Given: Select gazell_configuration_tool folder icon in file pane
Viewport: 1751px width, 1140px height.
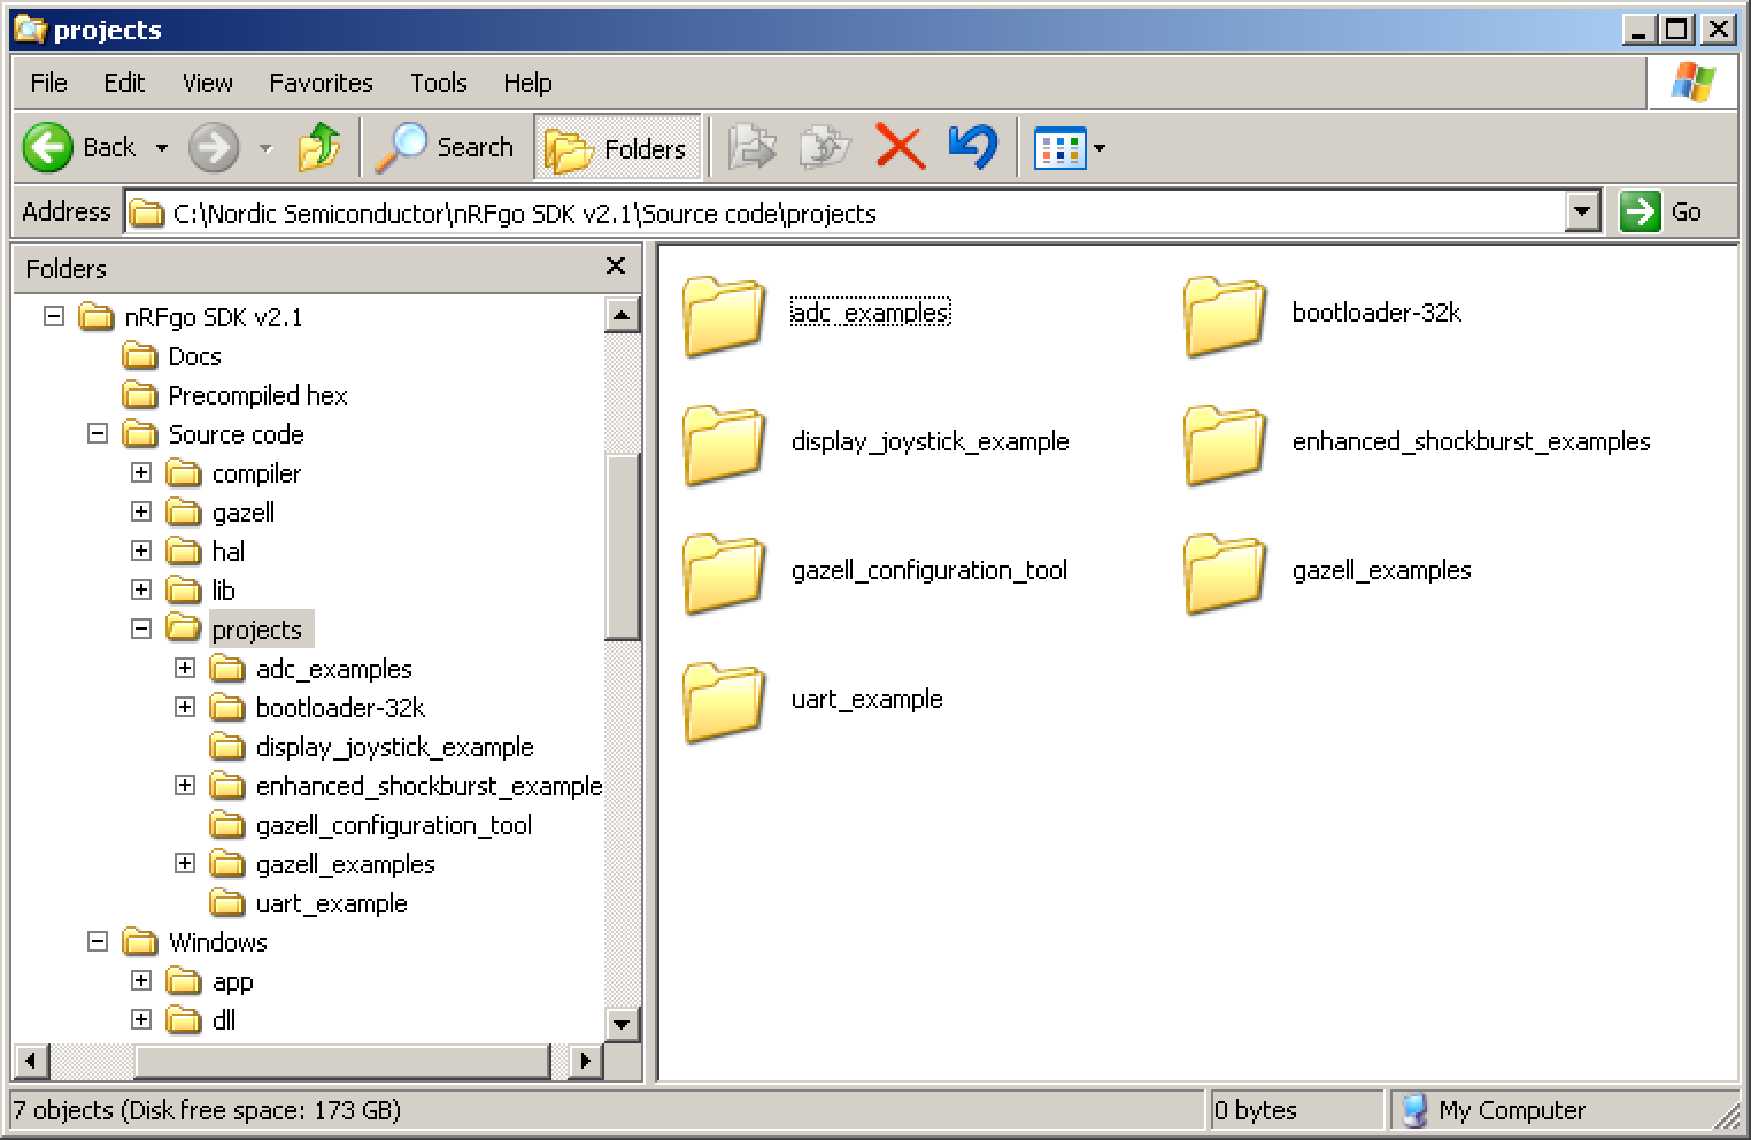Looking at the screenshot, I should [724, 574].
